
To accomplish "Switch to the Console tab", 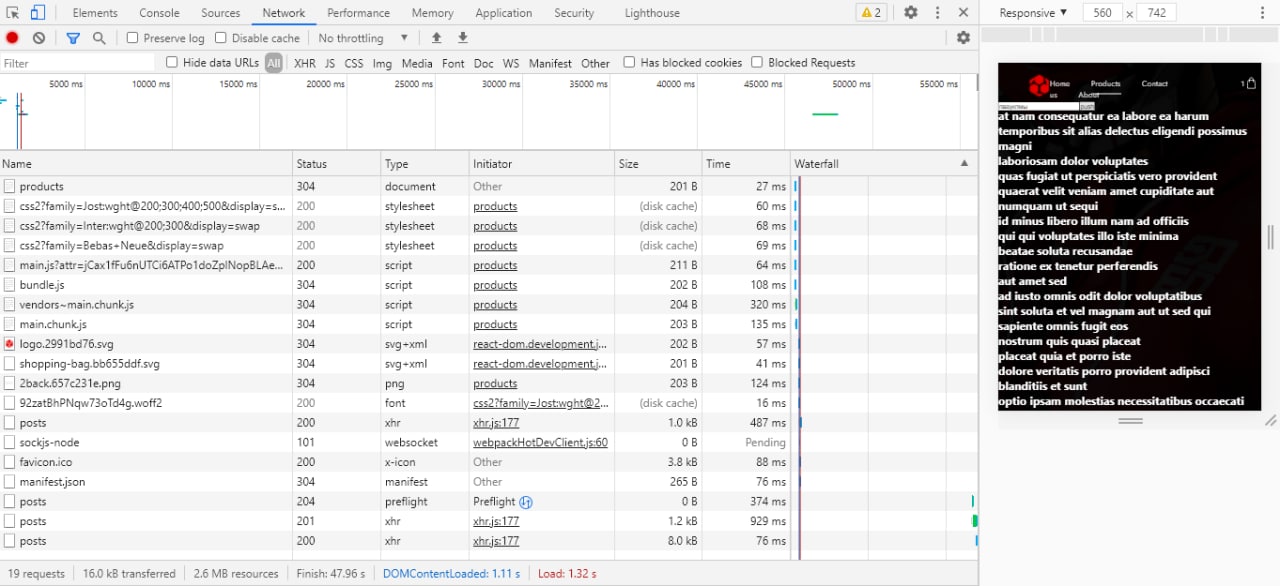I will (159, 13).
